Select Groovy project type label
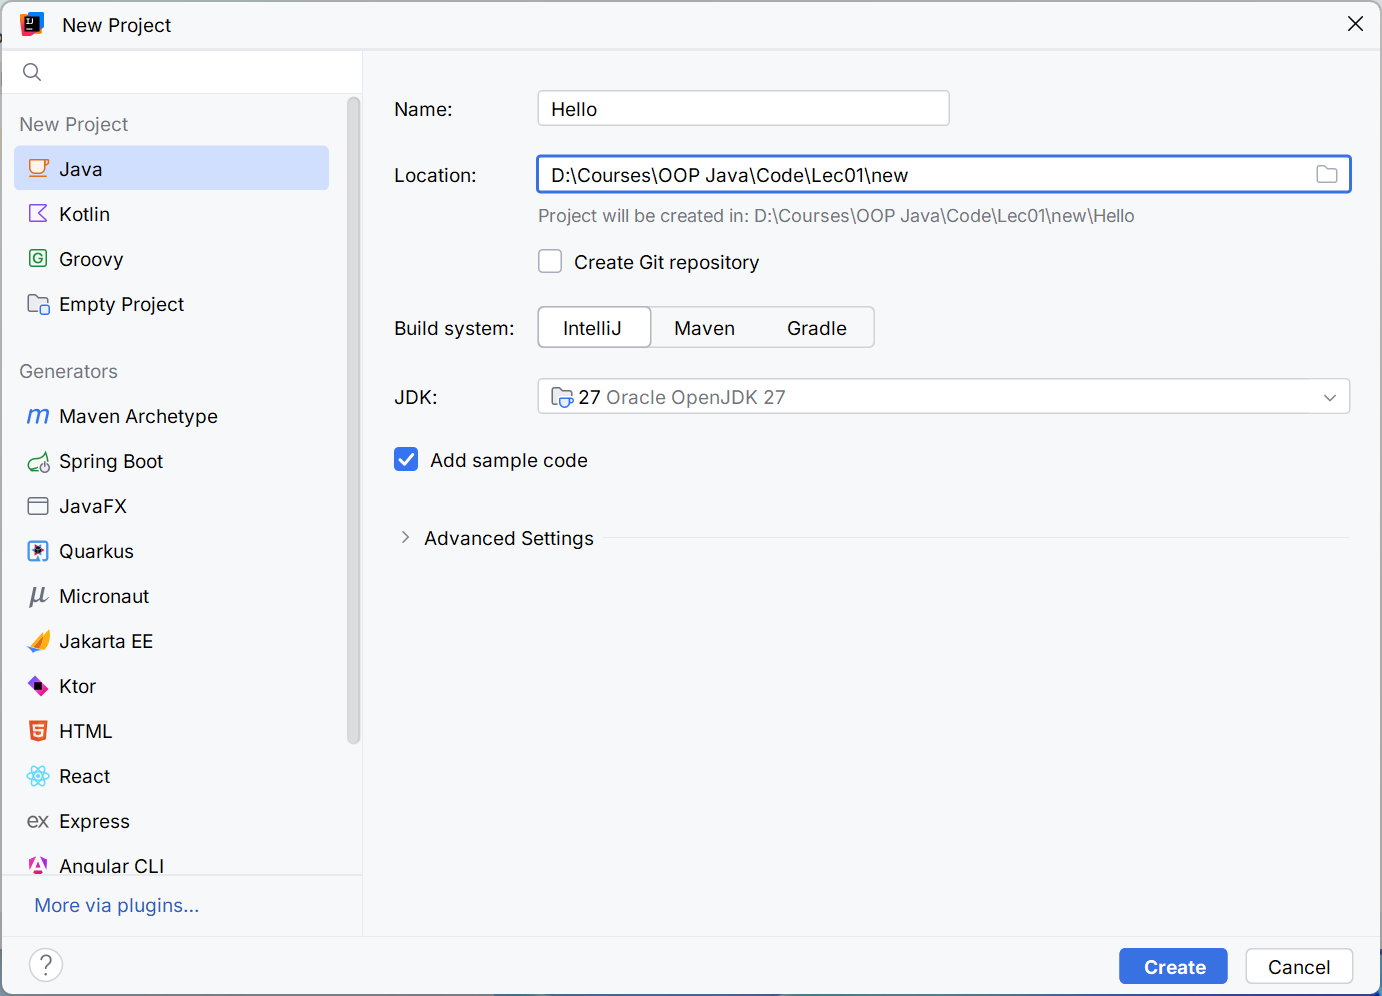This screenshot has width=1382, height=996. pyautogui.click(x=91, y=259)
